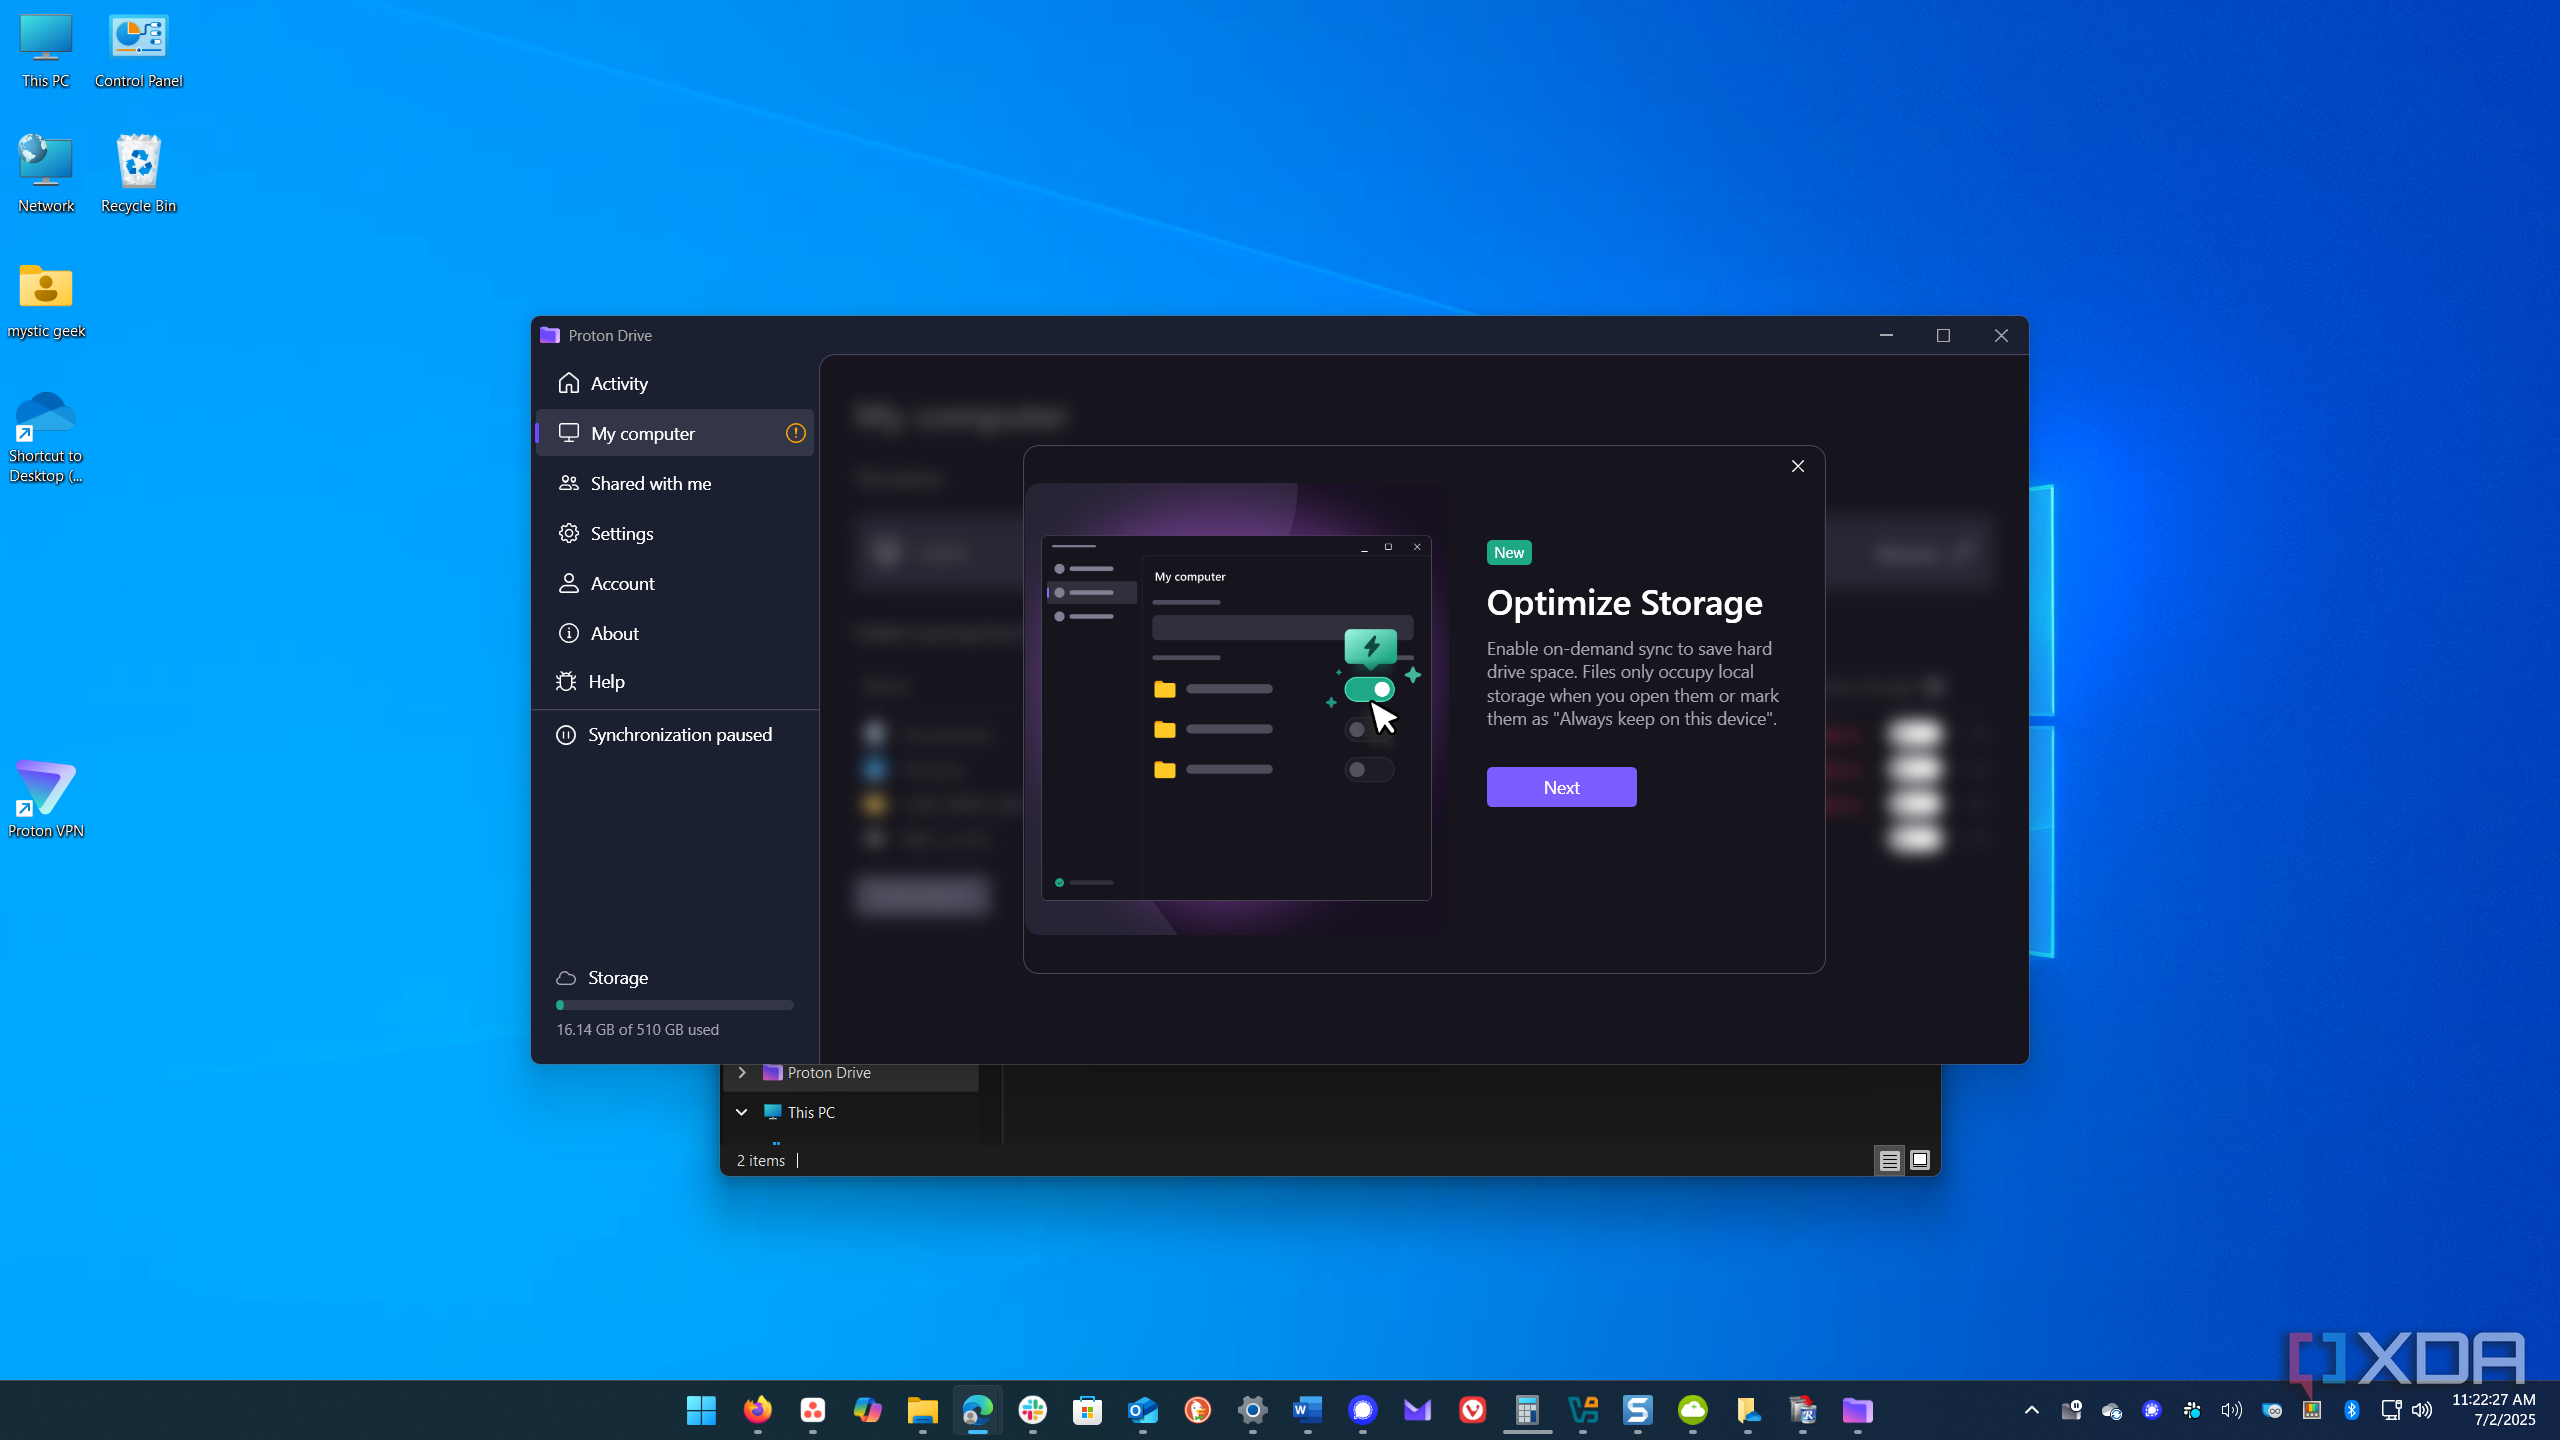
Task: Open Firefox from taskbar
Action: 757,1410
